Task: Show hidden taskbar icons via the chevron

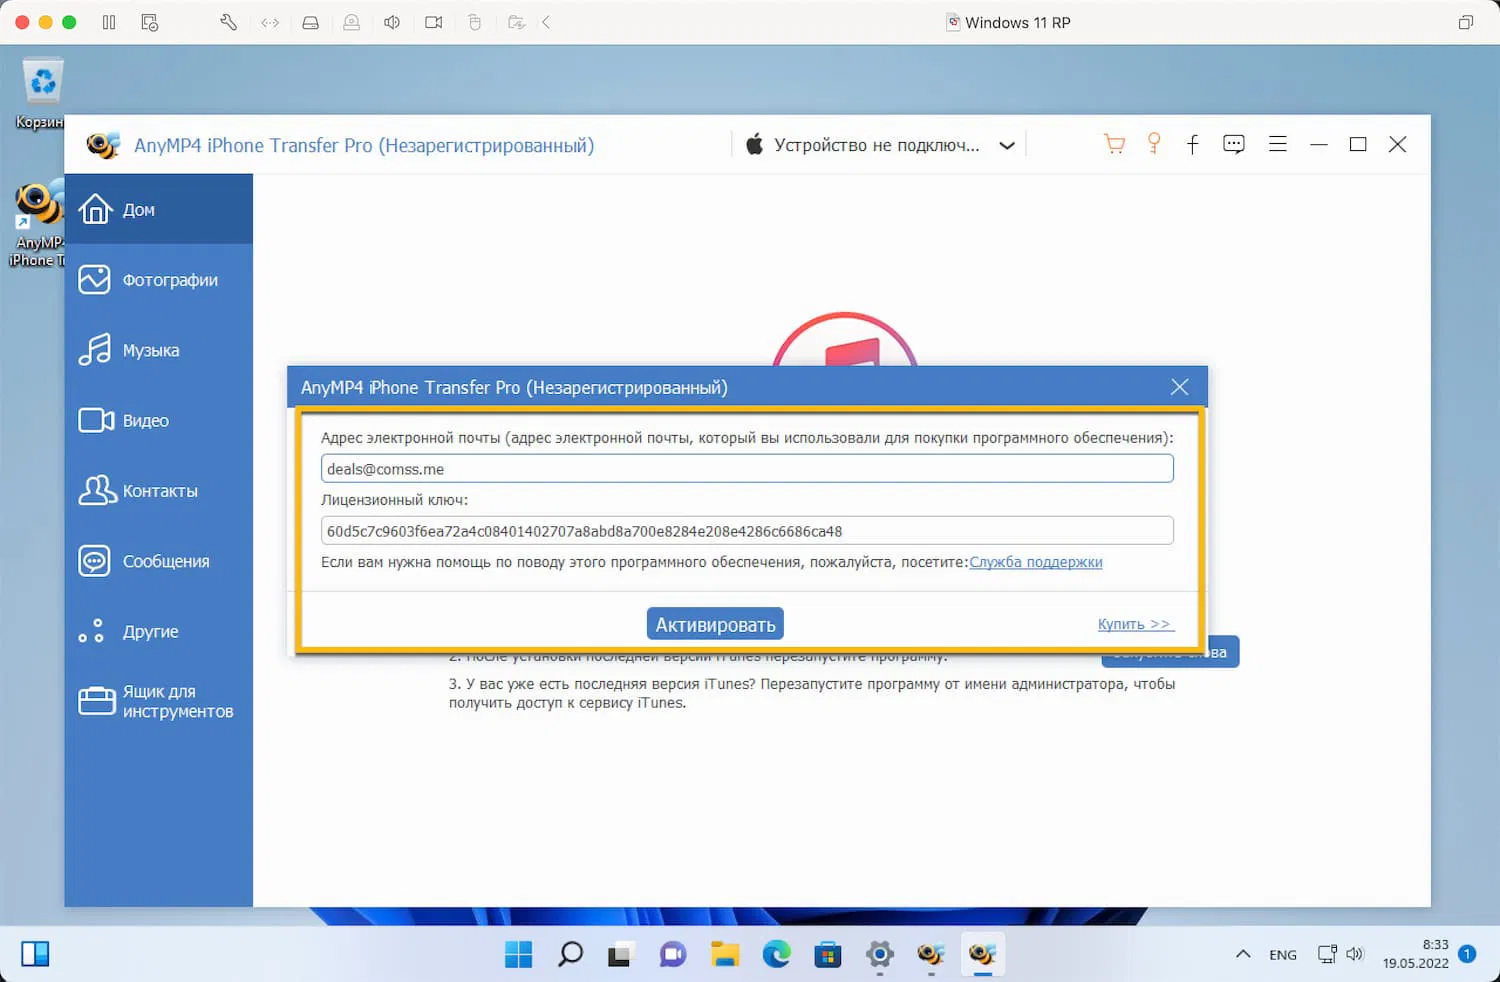Action: [1243, 954]
